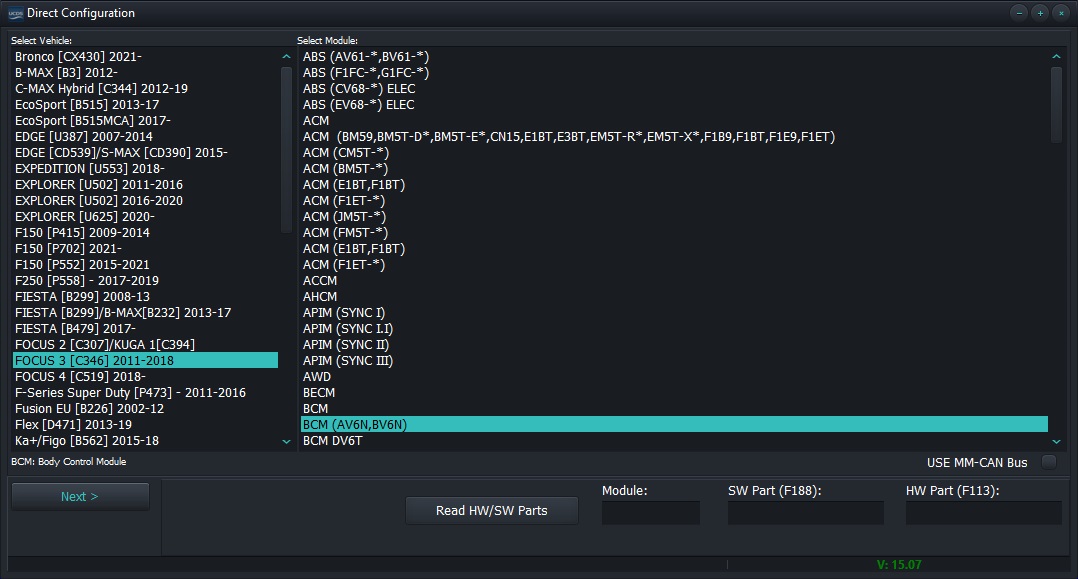Maximize the Direct Configuration window
1078x579 pixels.
coord(1040,13)
